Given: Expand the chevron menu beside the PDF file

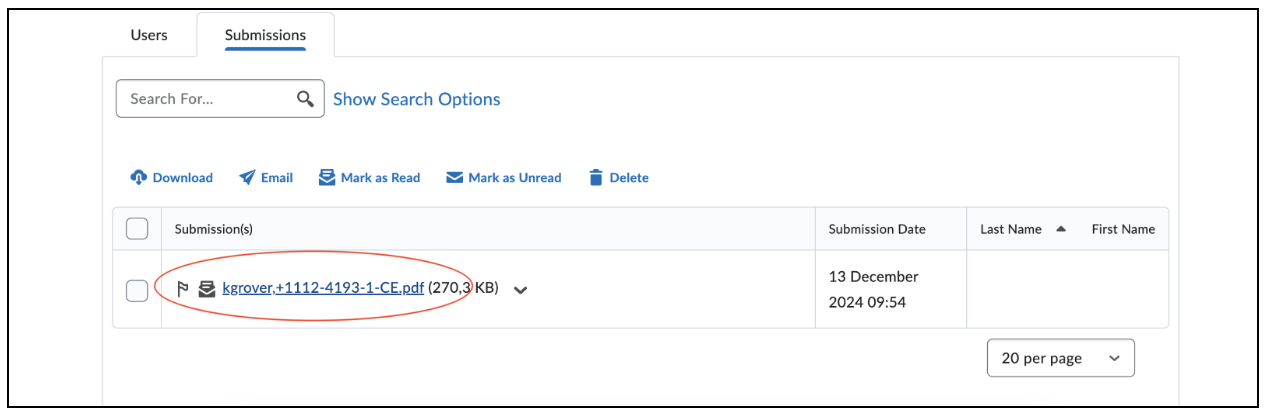Looking at the screenshot, I should [x=520, y=290].
